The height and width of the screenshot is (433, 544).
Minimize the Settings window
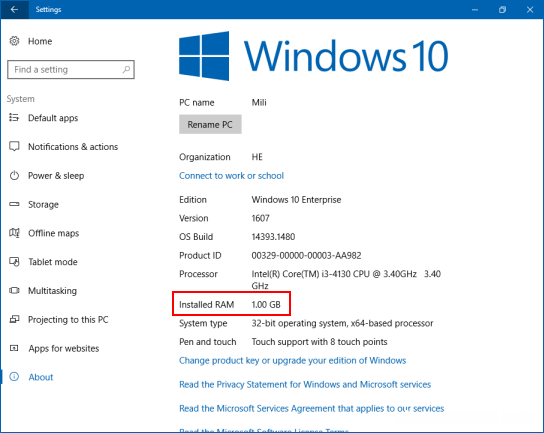tap(475, 10)
